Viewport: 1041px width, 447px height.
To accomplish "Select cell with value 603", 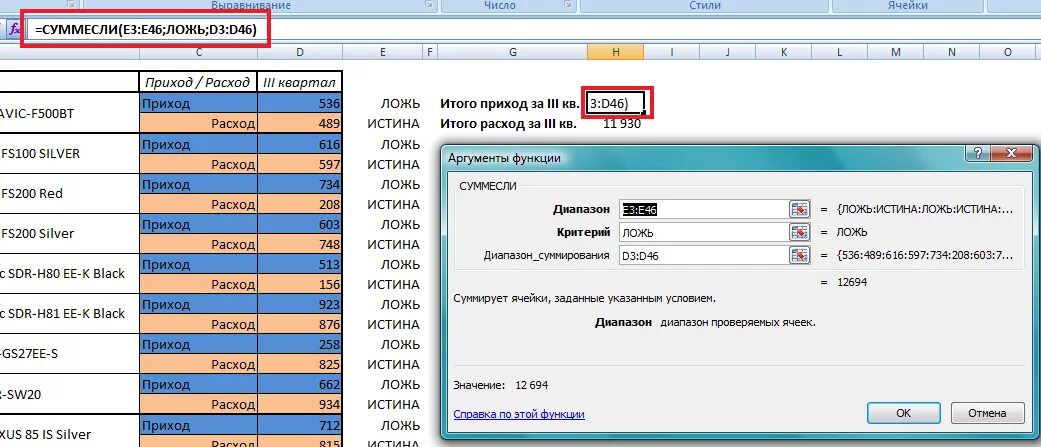I will [x=299, y=224].
